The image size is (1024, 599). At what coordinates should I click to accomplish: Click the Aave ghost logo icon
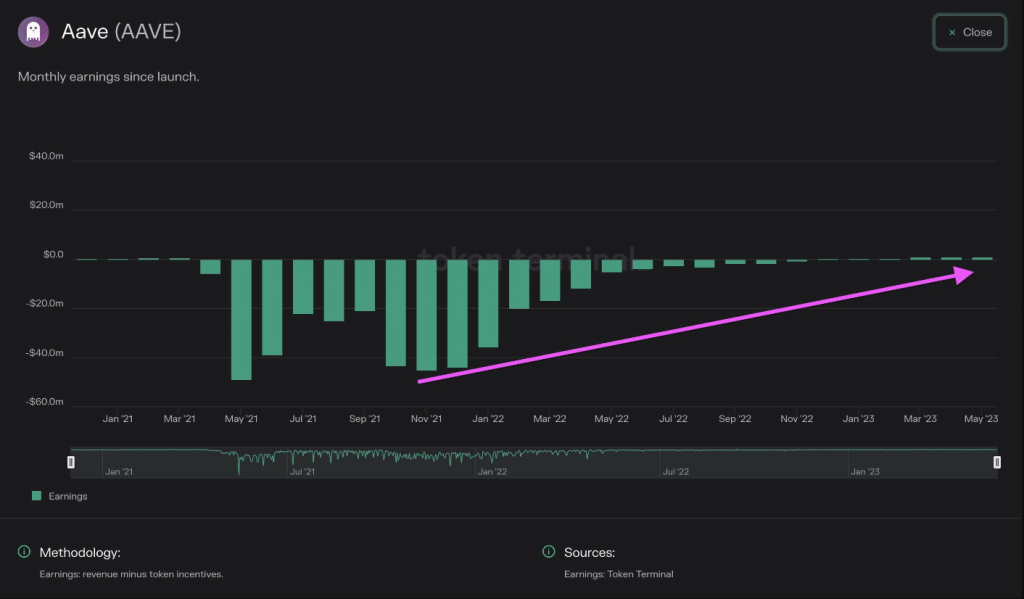33,31
